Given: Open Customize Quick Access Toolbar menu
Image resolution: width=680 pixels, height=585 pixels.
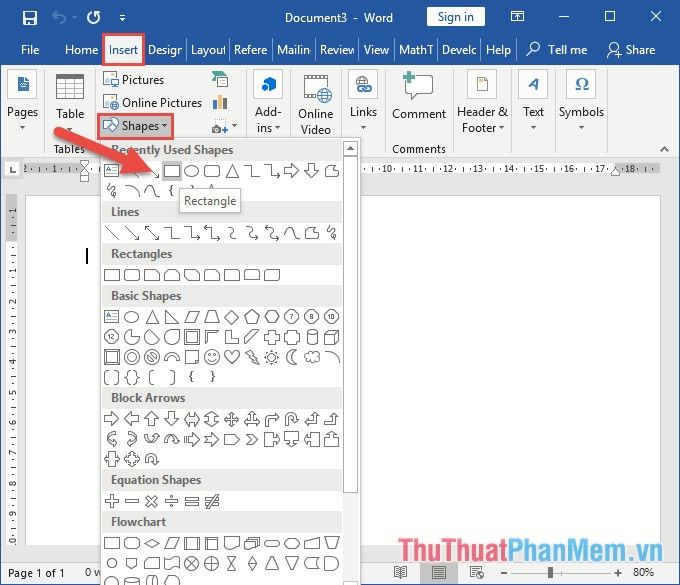Looking at the screenshot, I should click(123, 18).
